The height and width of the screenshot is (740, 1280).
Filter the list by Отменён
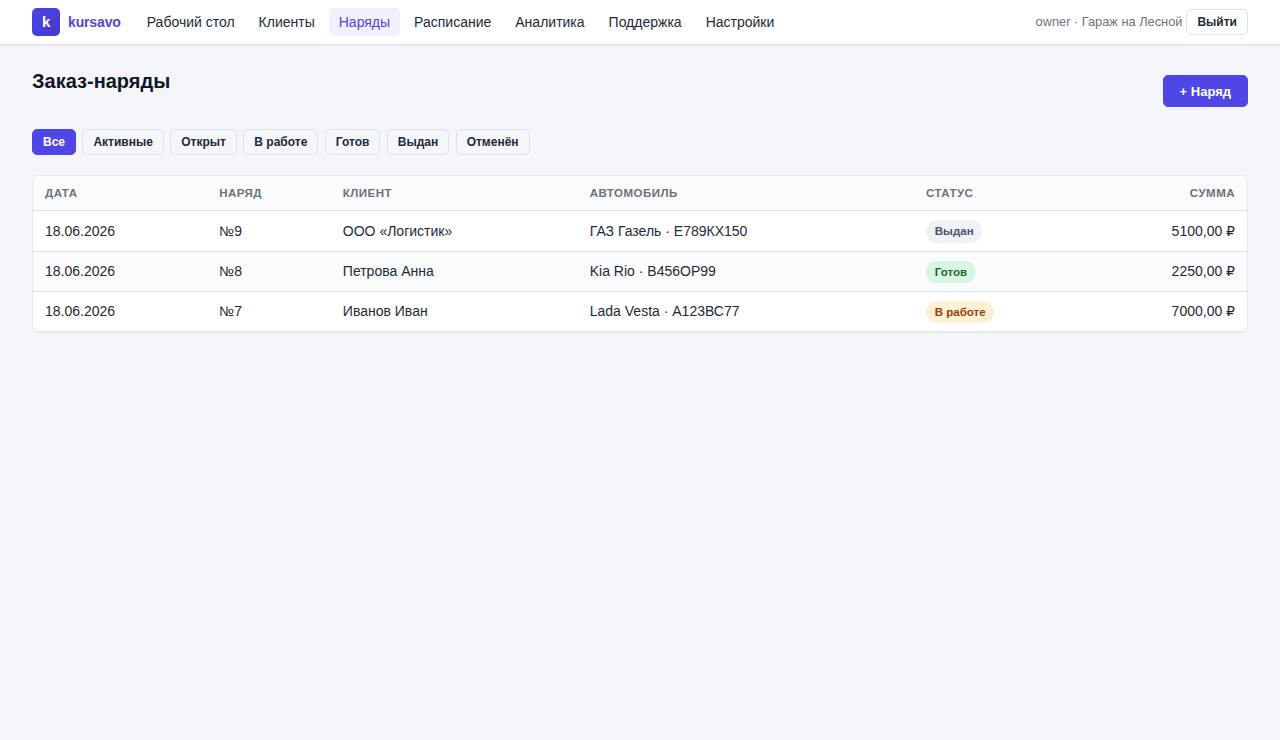pos(493,142)
